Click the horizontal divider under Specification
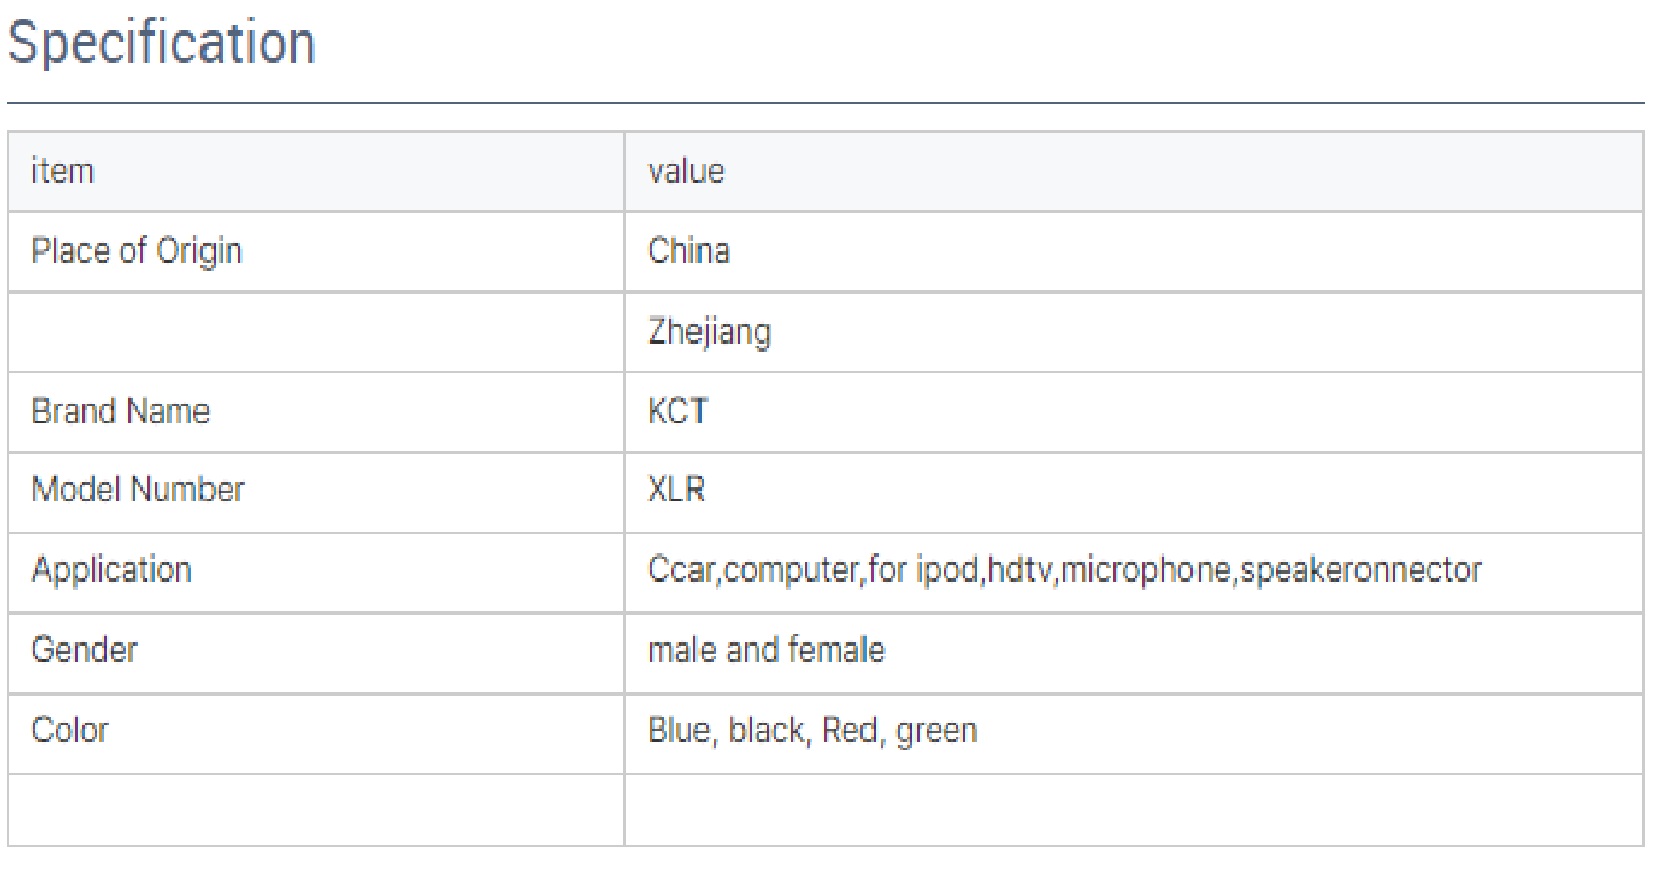Image resolution: width=1669 pixels, height=881 pixels. [825, 103]
